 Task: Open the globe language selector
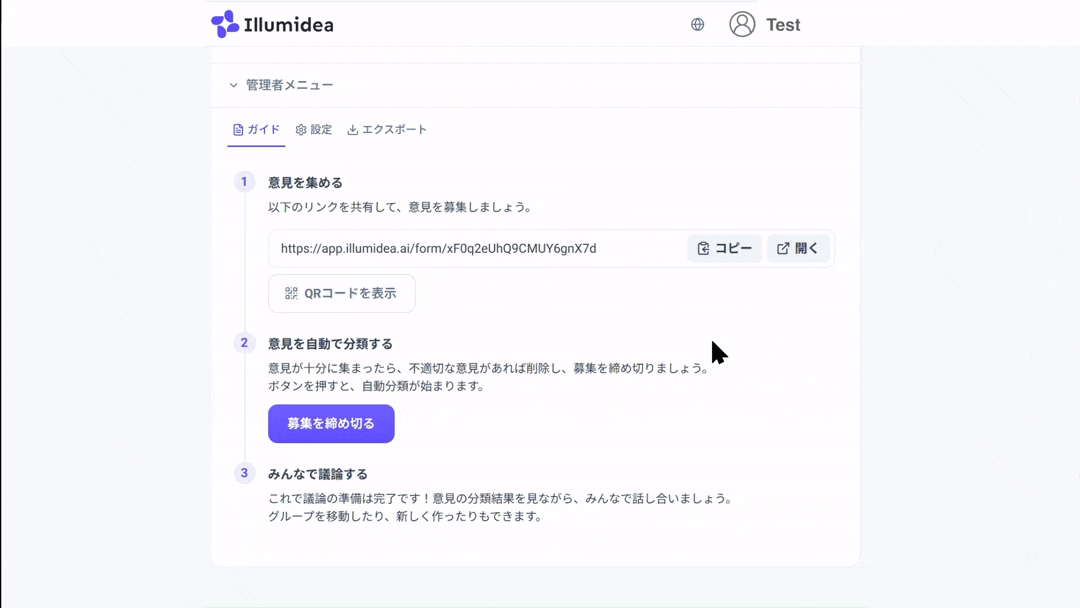(x=698, y=25)
